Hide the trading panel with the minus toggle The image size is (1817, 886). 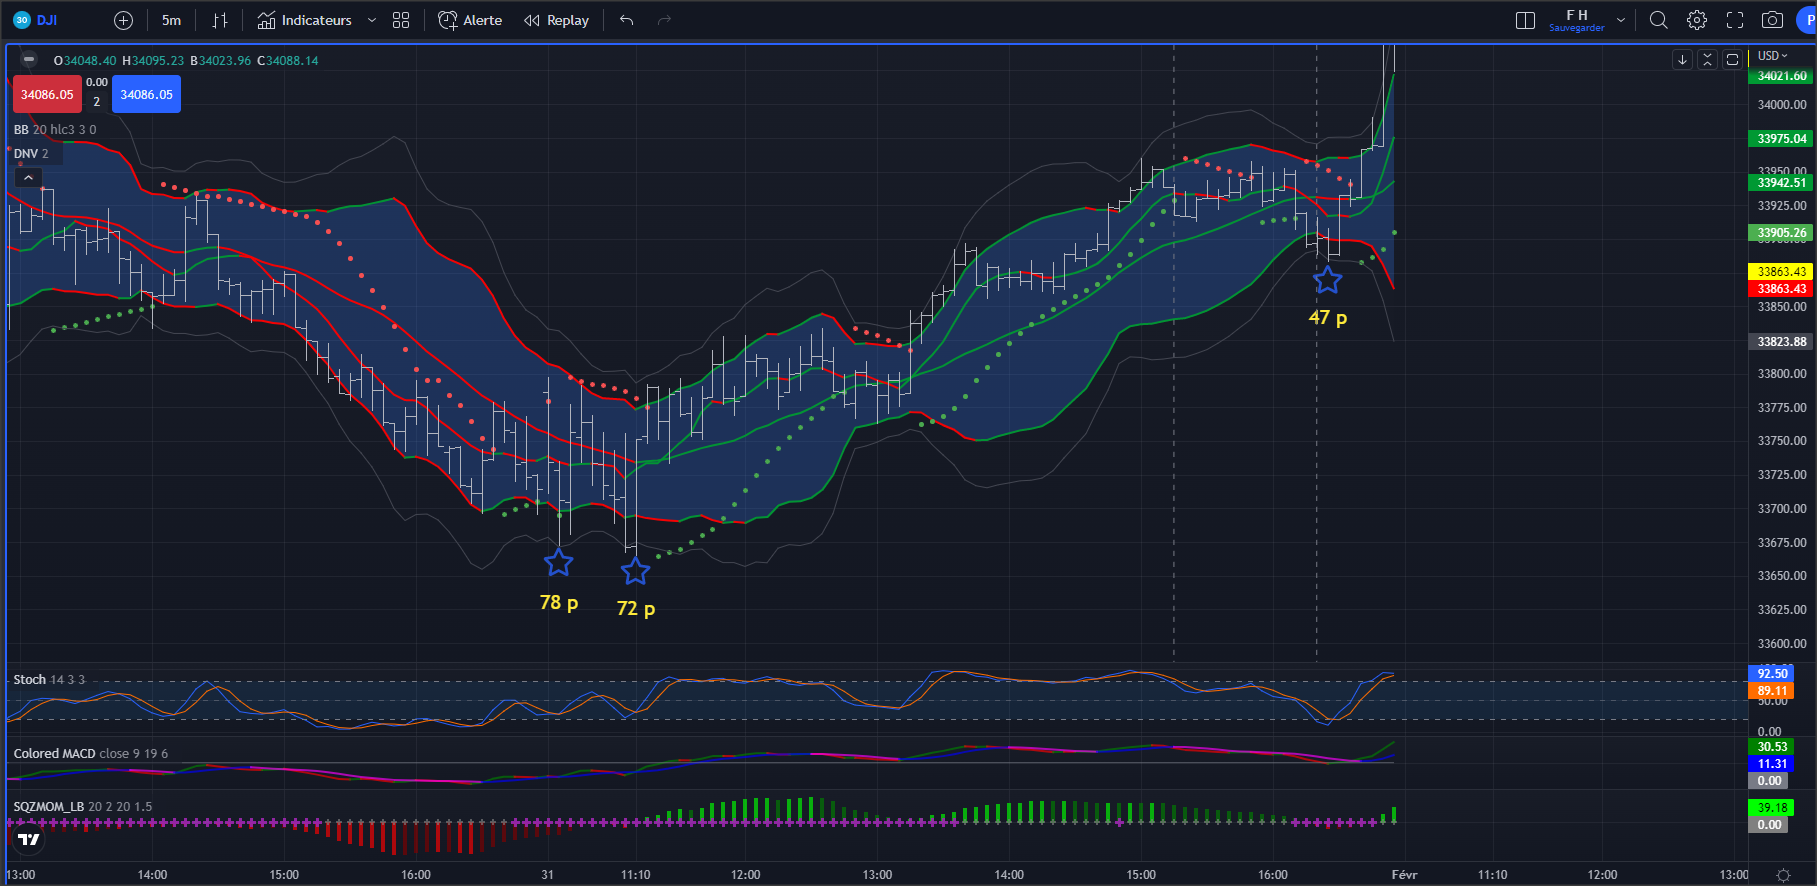29,60
